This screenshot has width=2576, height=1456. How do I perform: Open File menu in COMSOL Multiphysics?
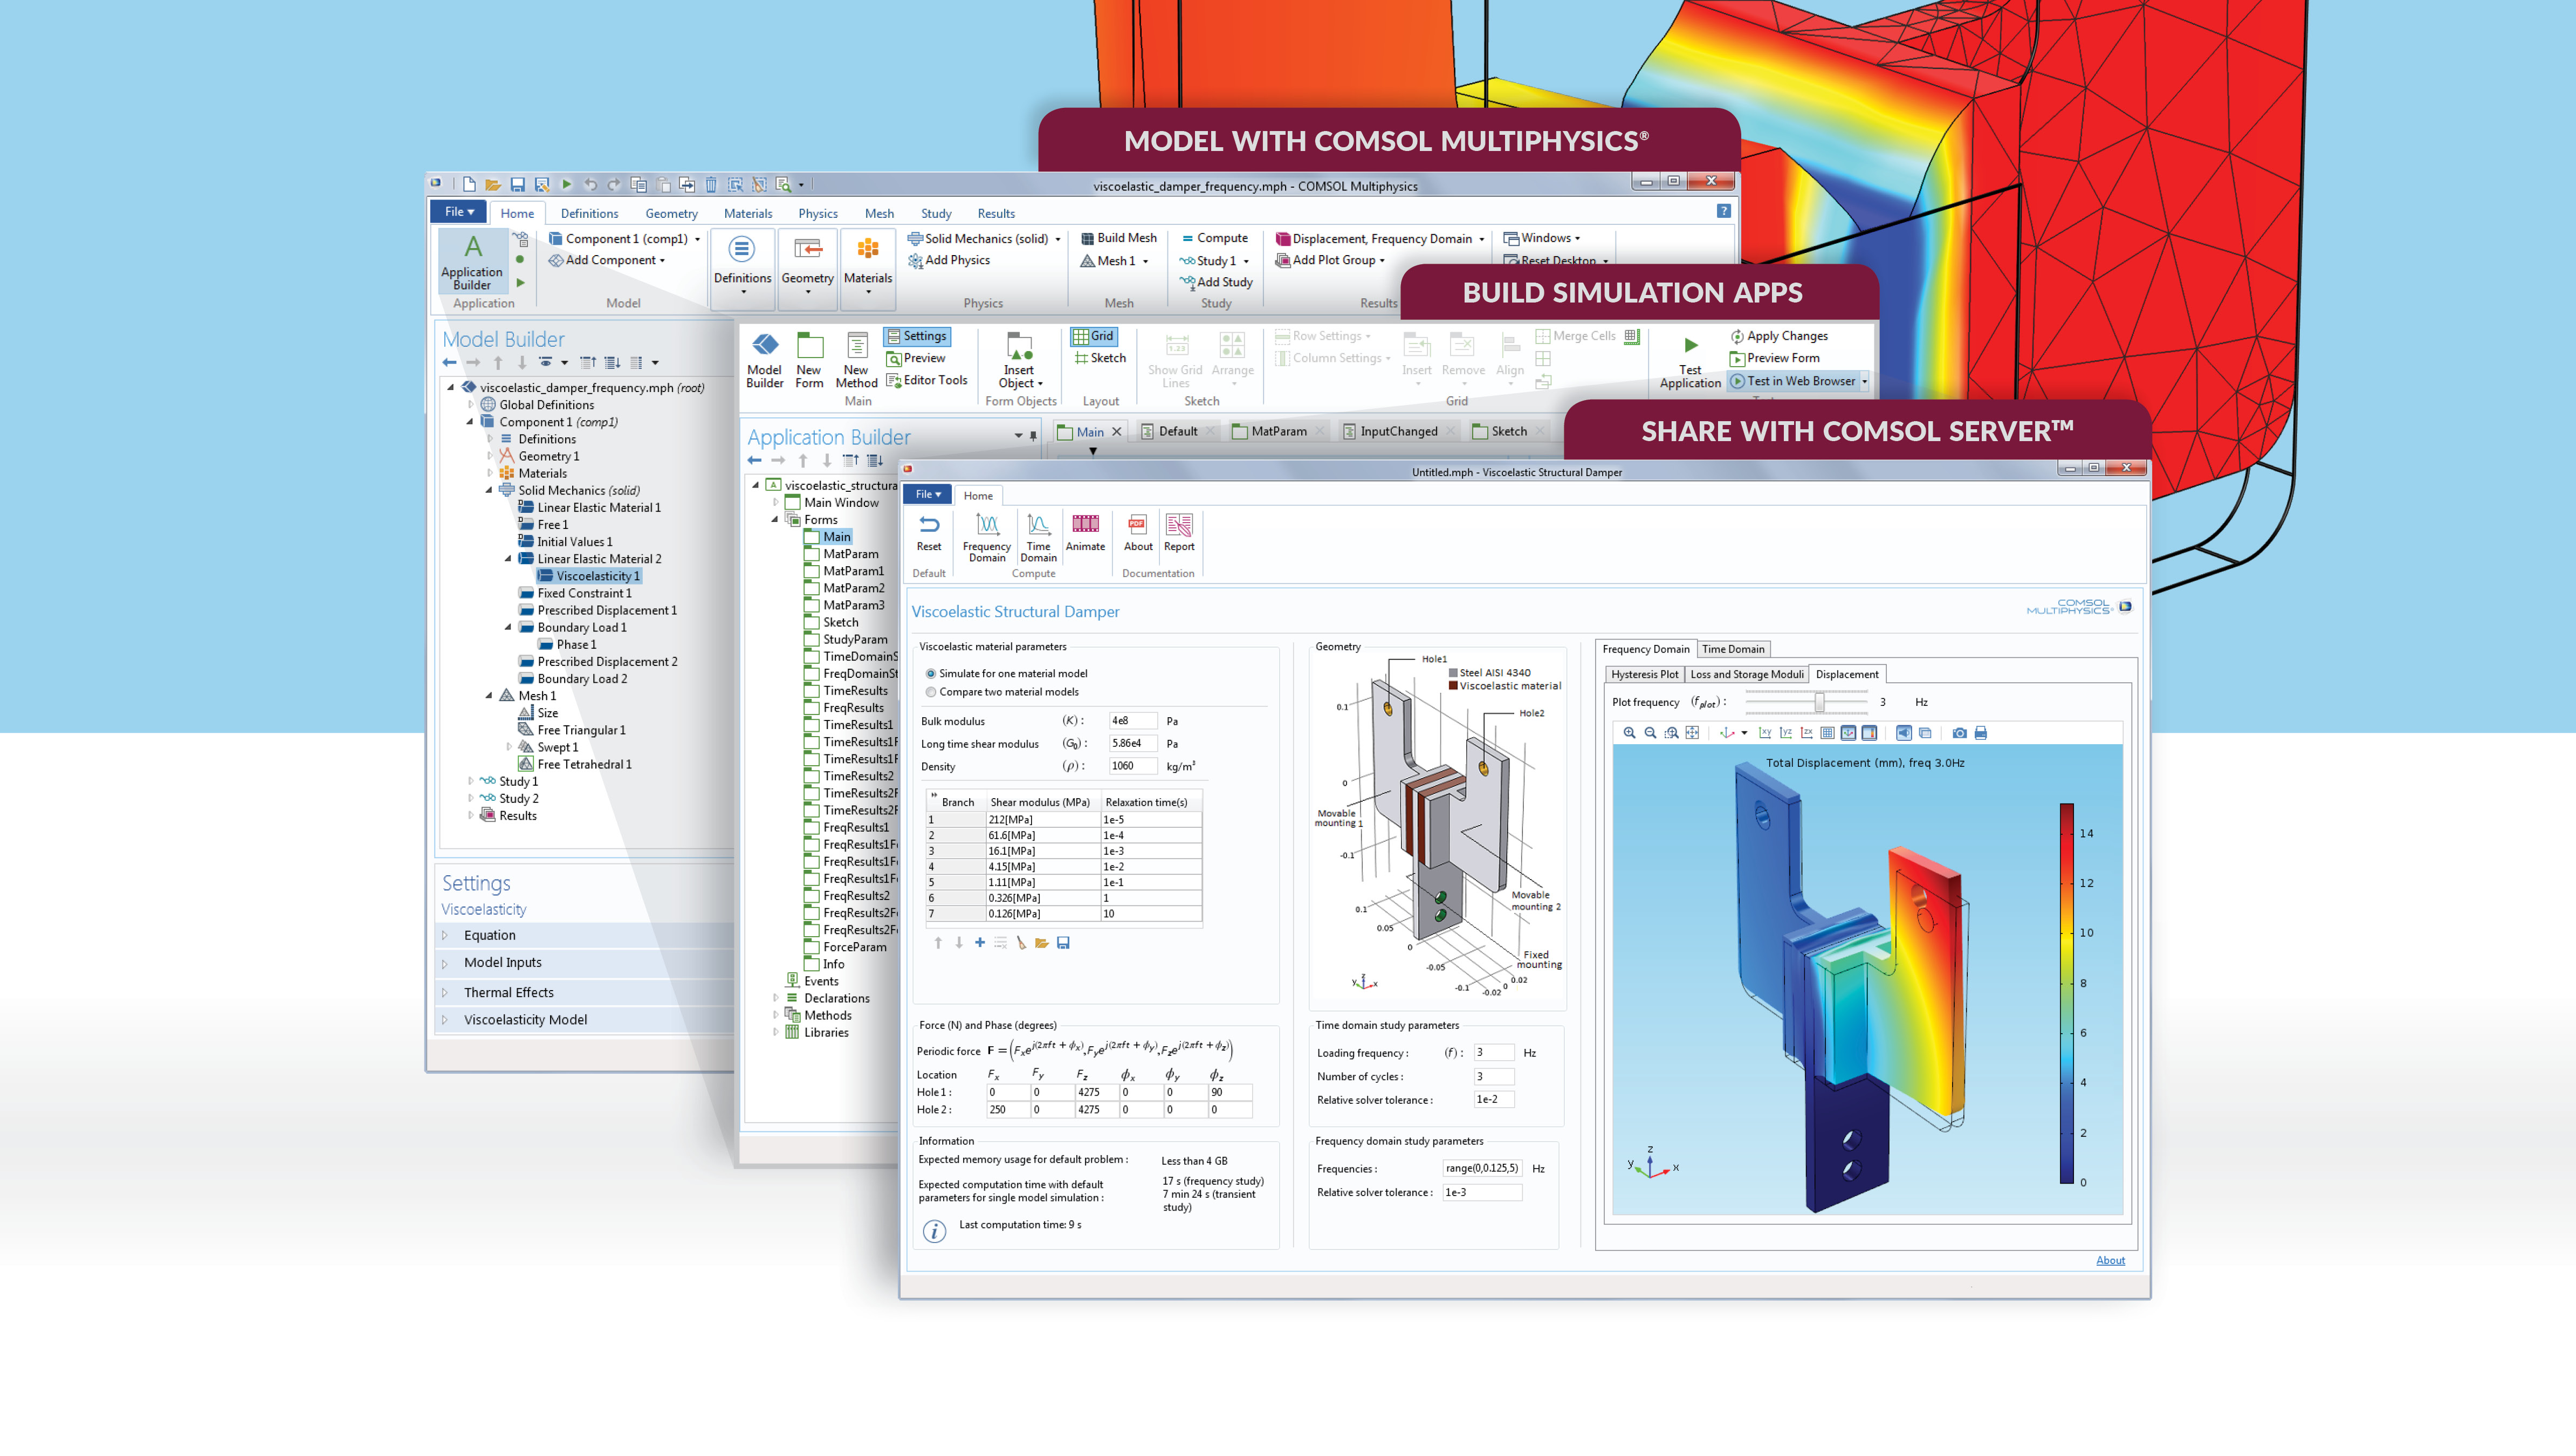(459, 212)
